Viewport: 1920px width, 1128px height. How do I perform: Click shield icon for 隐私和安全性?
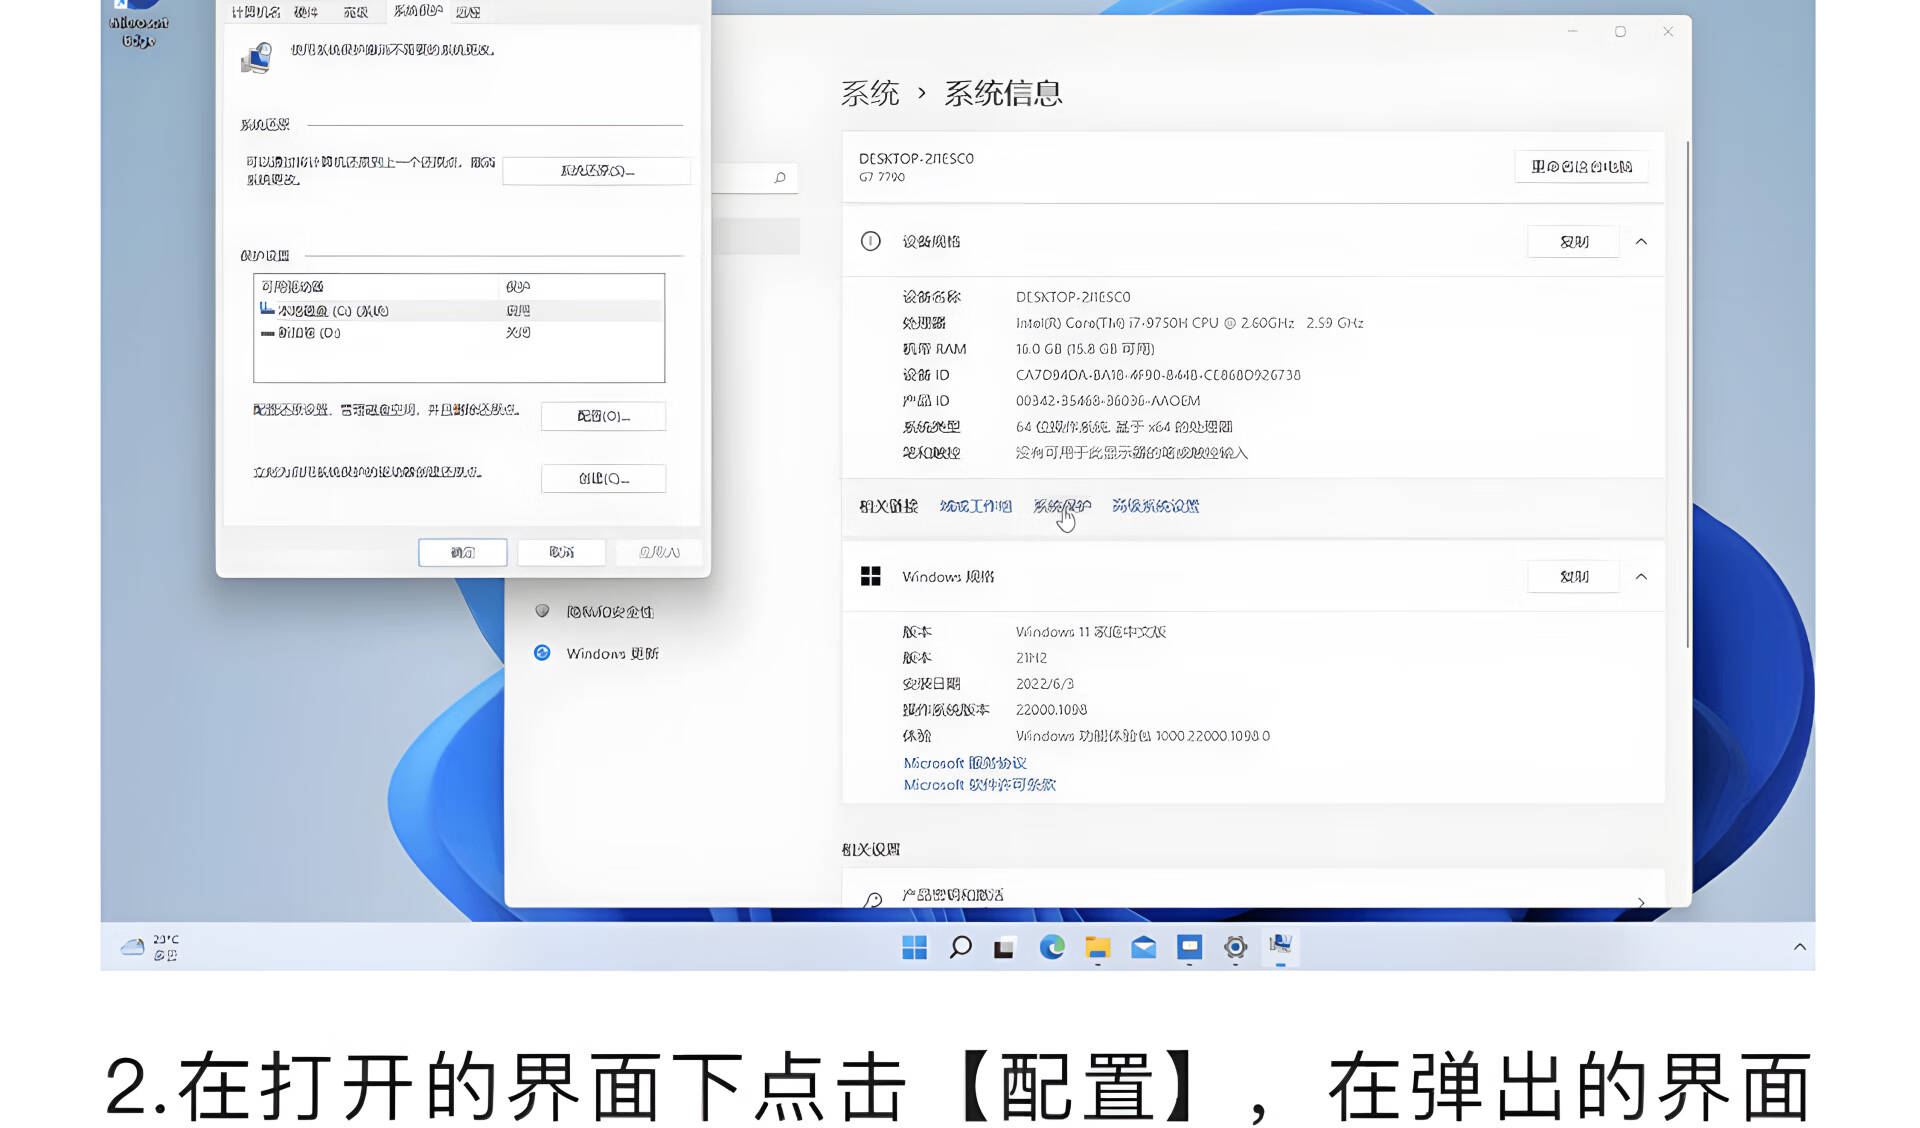pos(542,611)
